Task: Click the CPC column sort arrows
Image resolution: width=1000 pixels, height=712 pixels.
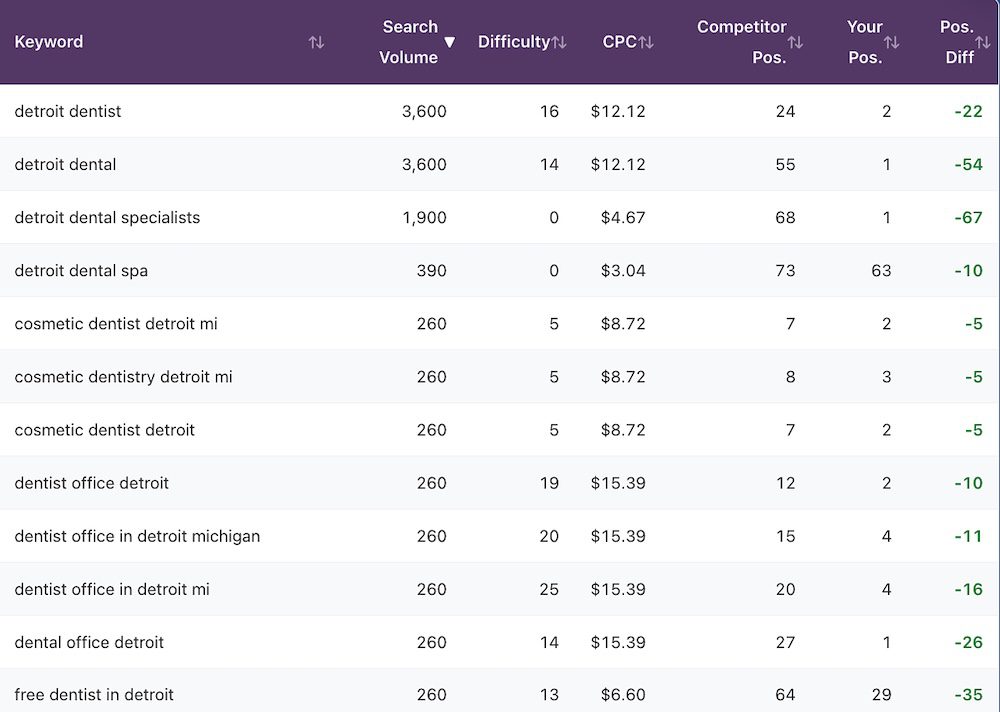Action: pos(646,42)
